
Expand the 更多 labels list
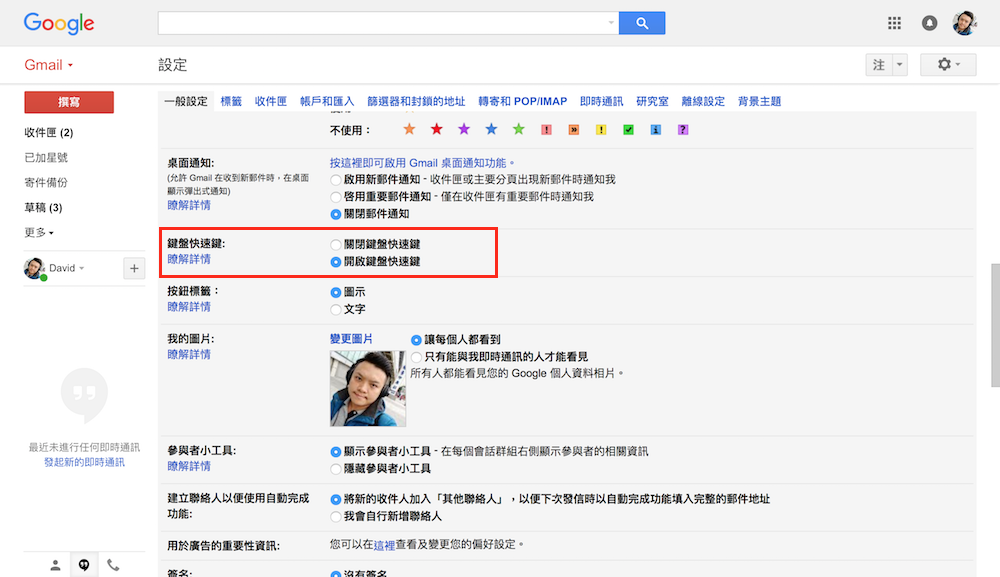pyautogui.click(x=39, y=232)
